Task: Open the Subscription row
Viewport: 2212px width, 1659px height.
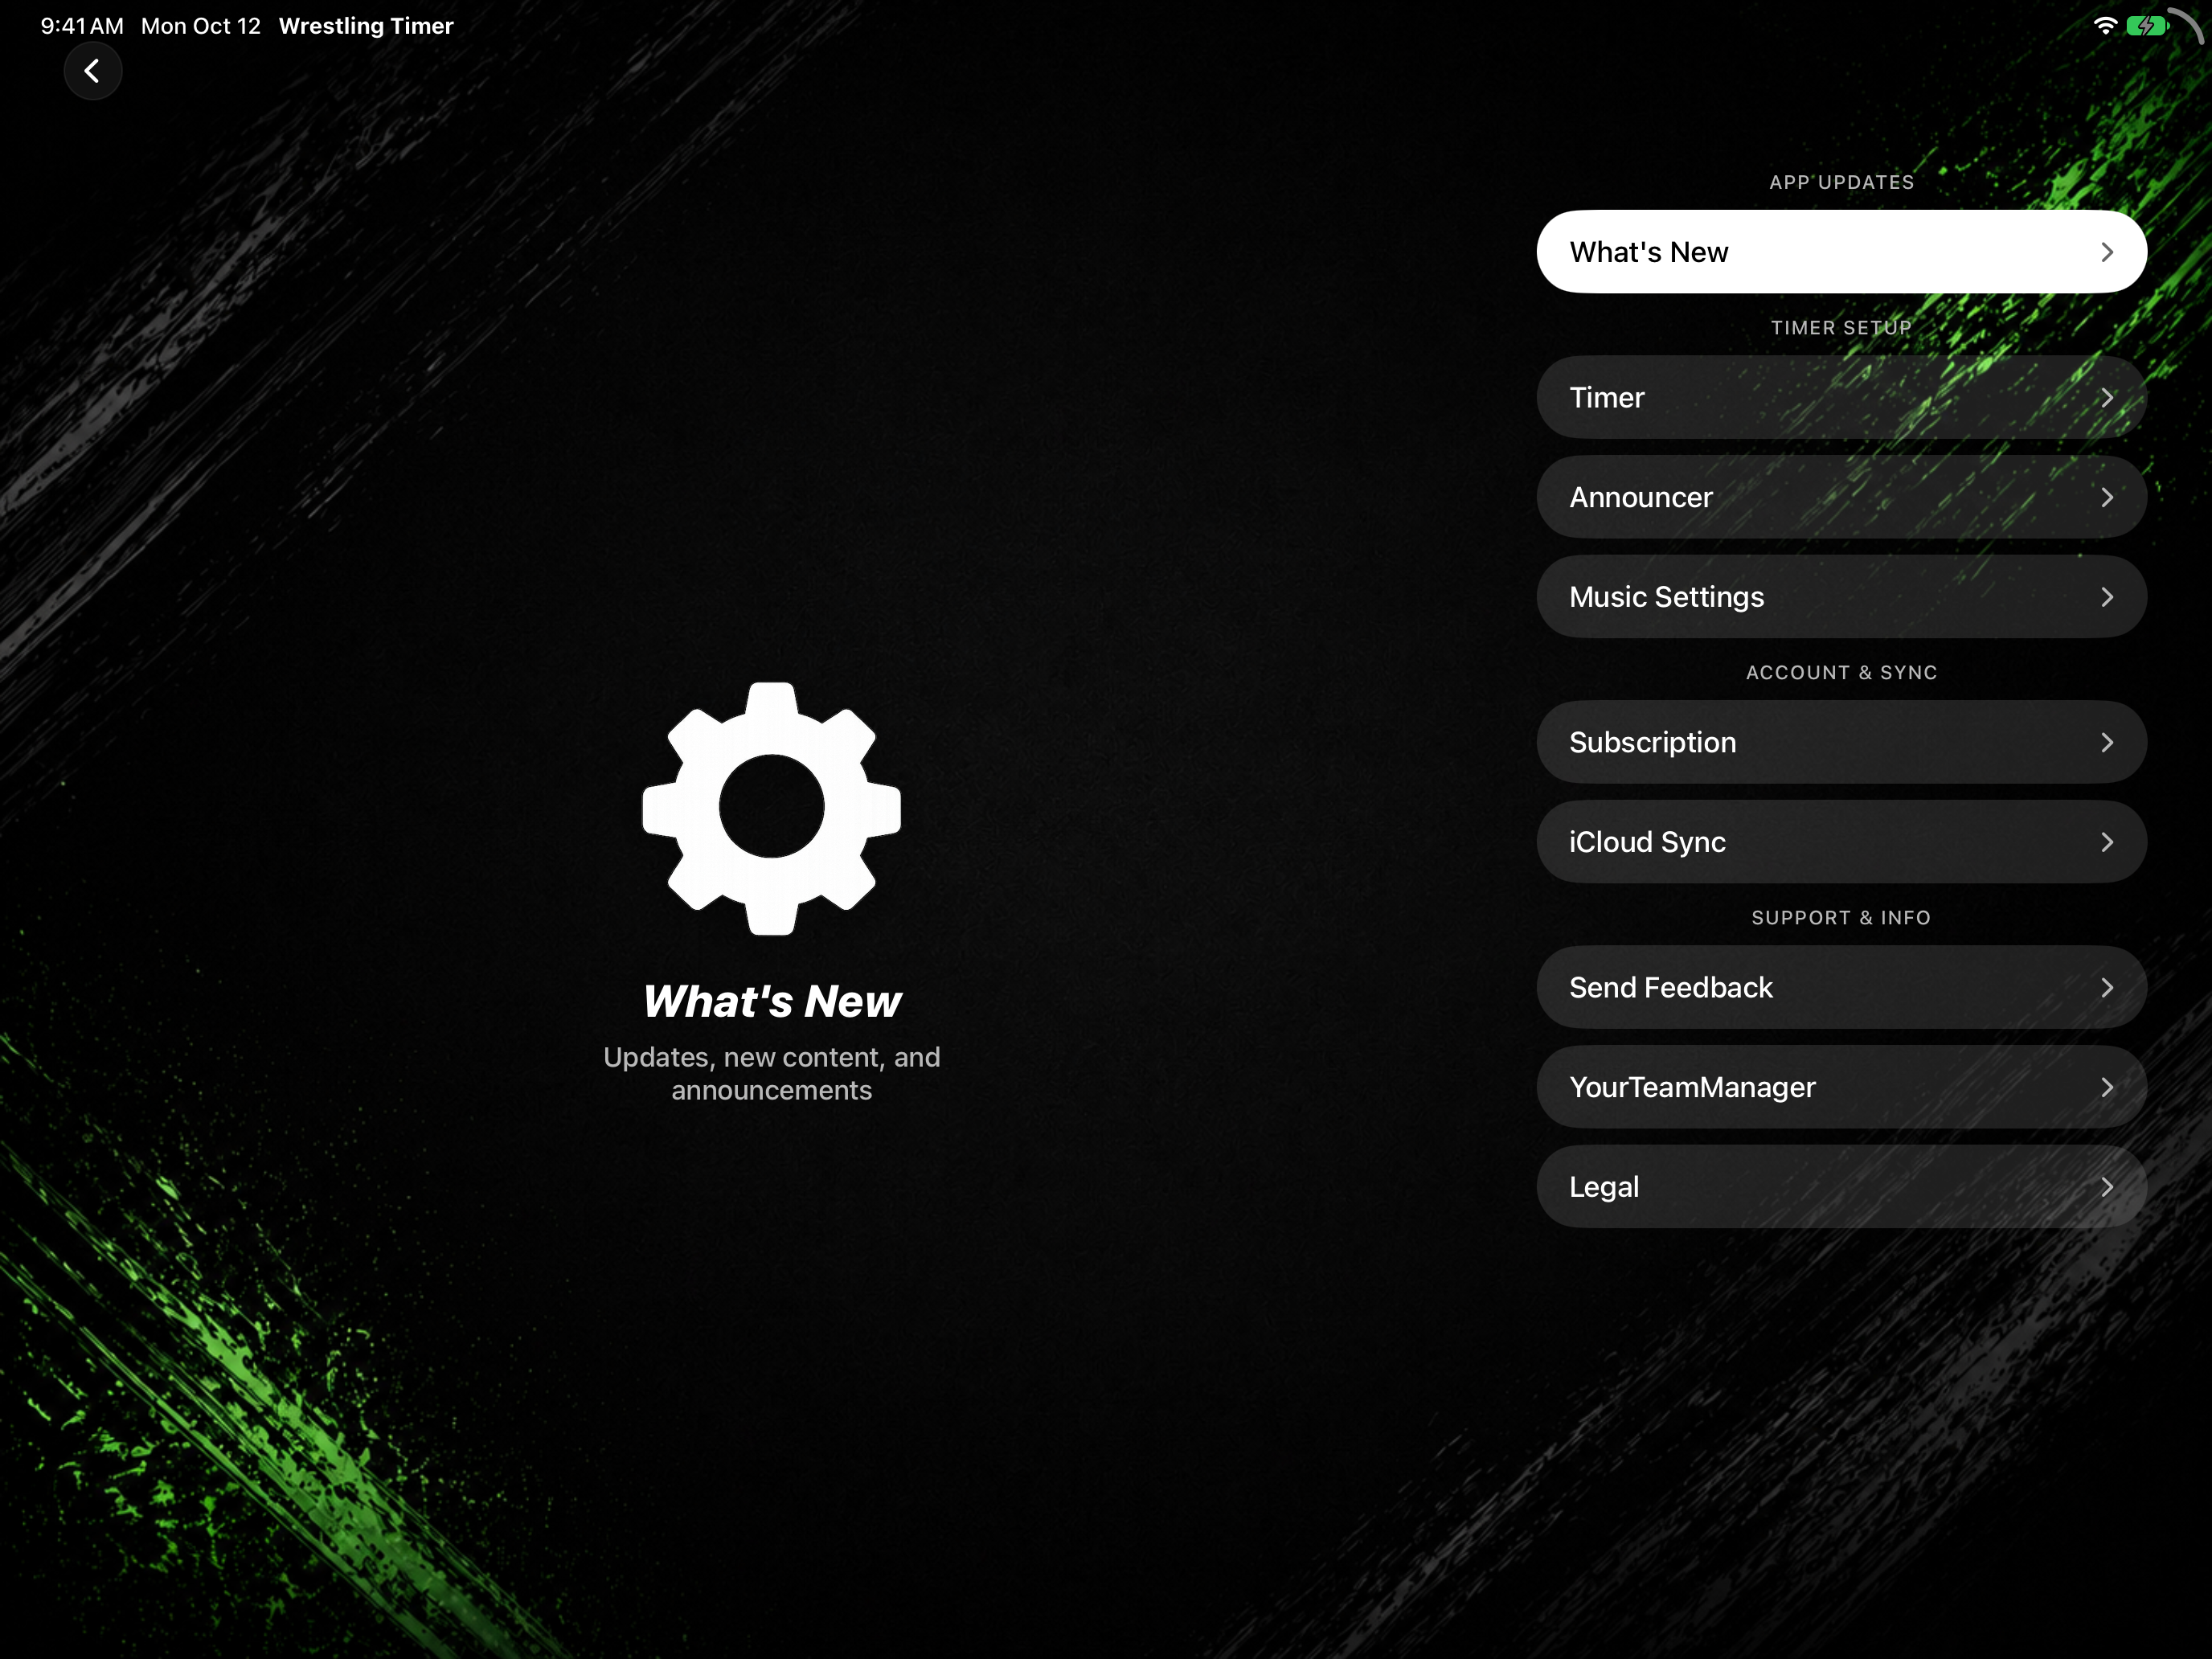Action: coord(1841,742)
